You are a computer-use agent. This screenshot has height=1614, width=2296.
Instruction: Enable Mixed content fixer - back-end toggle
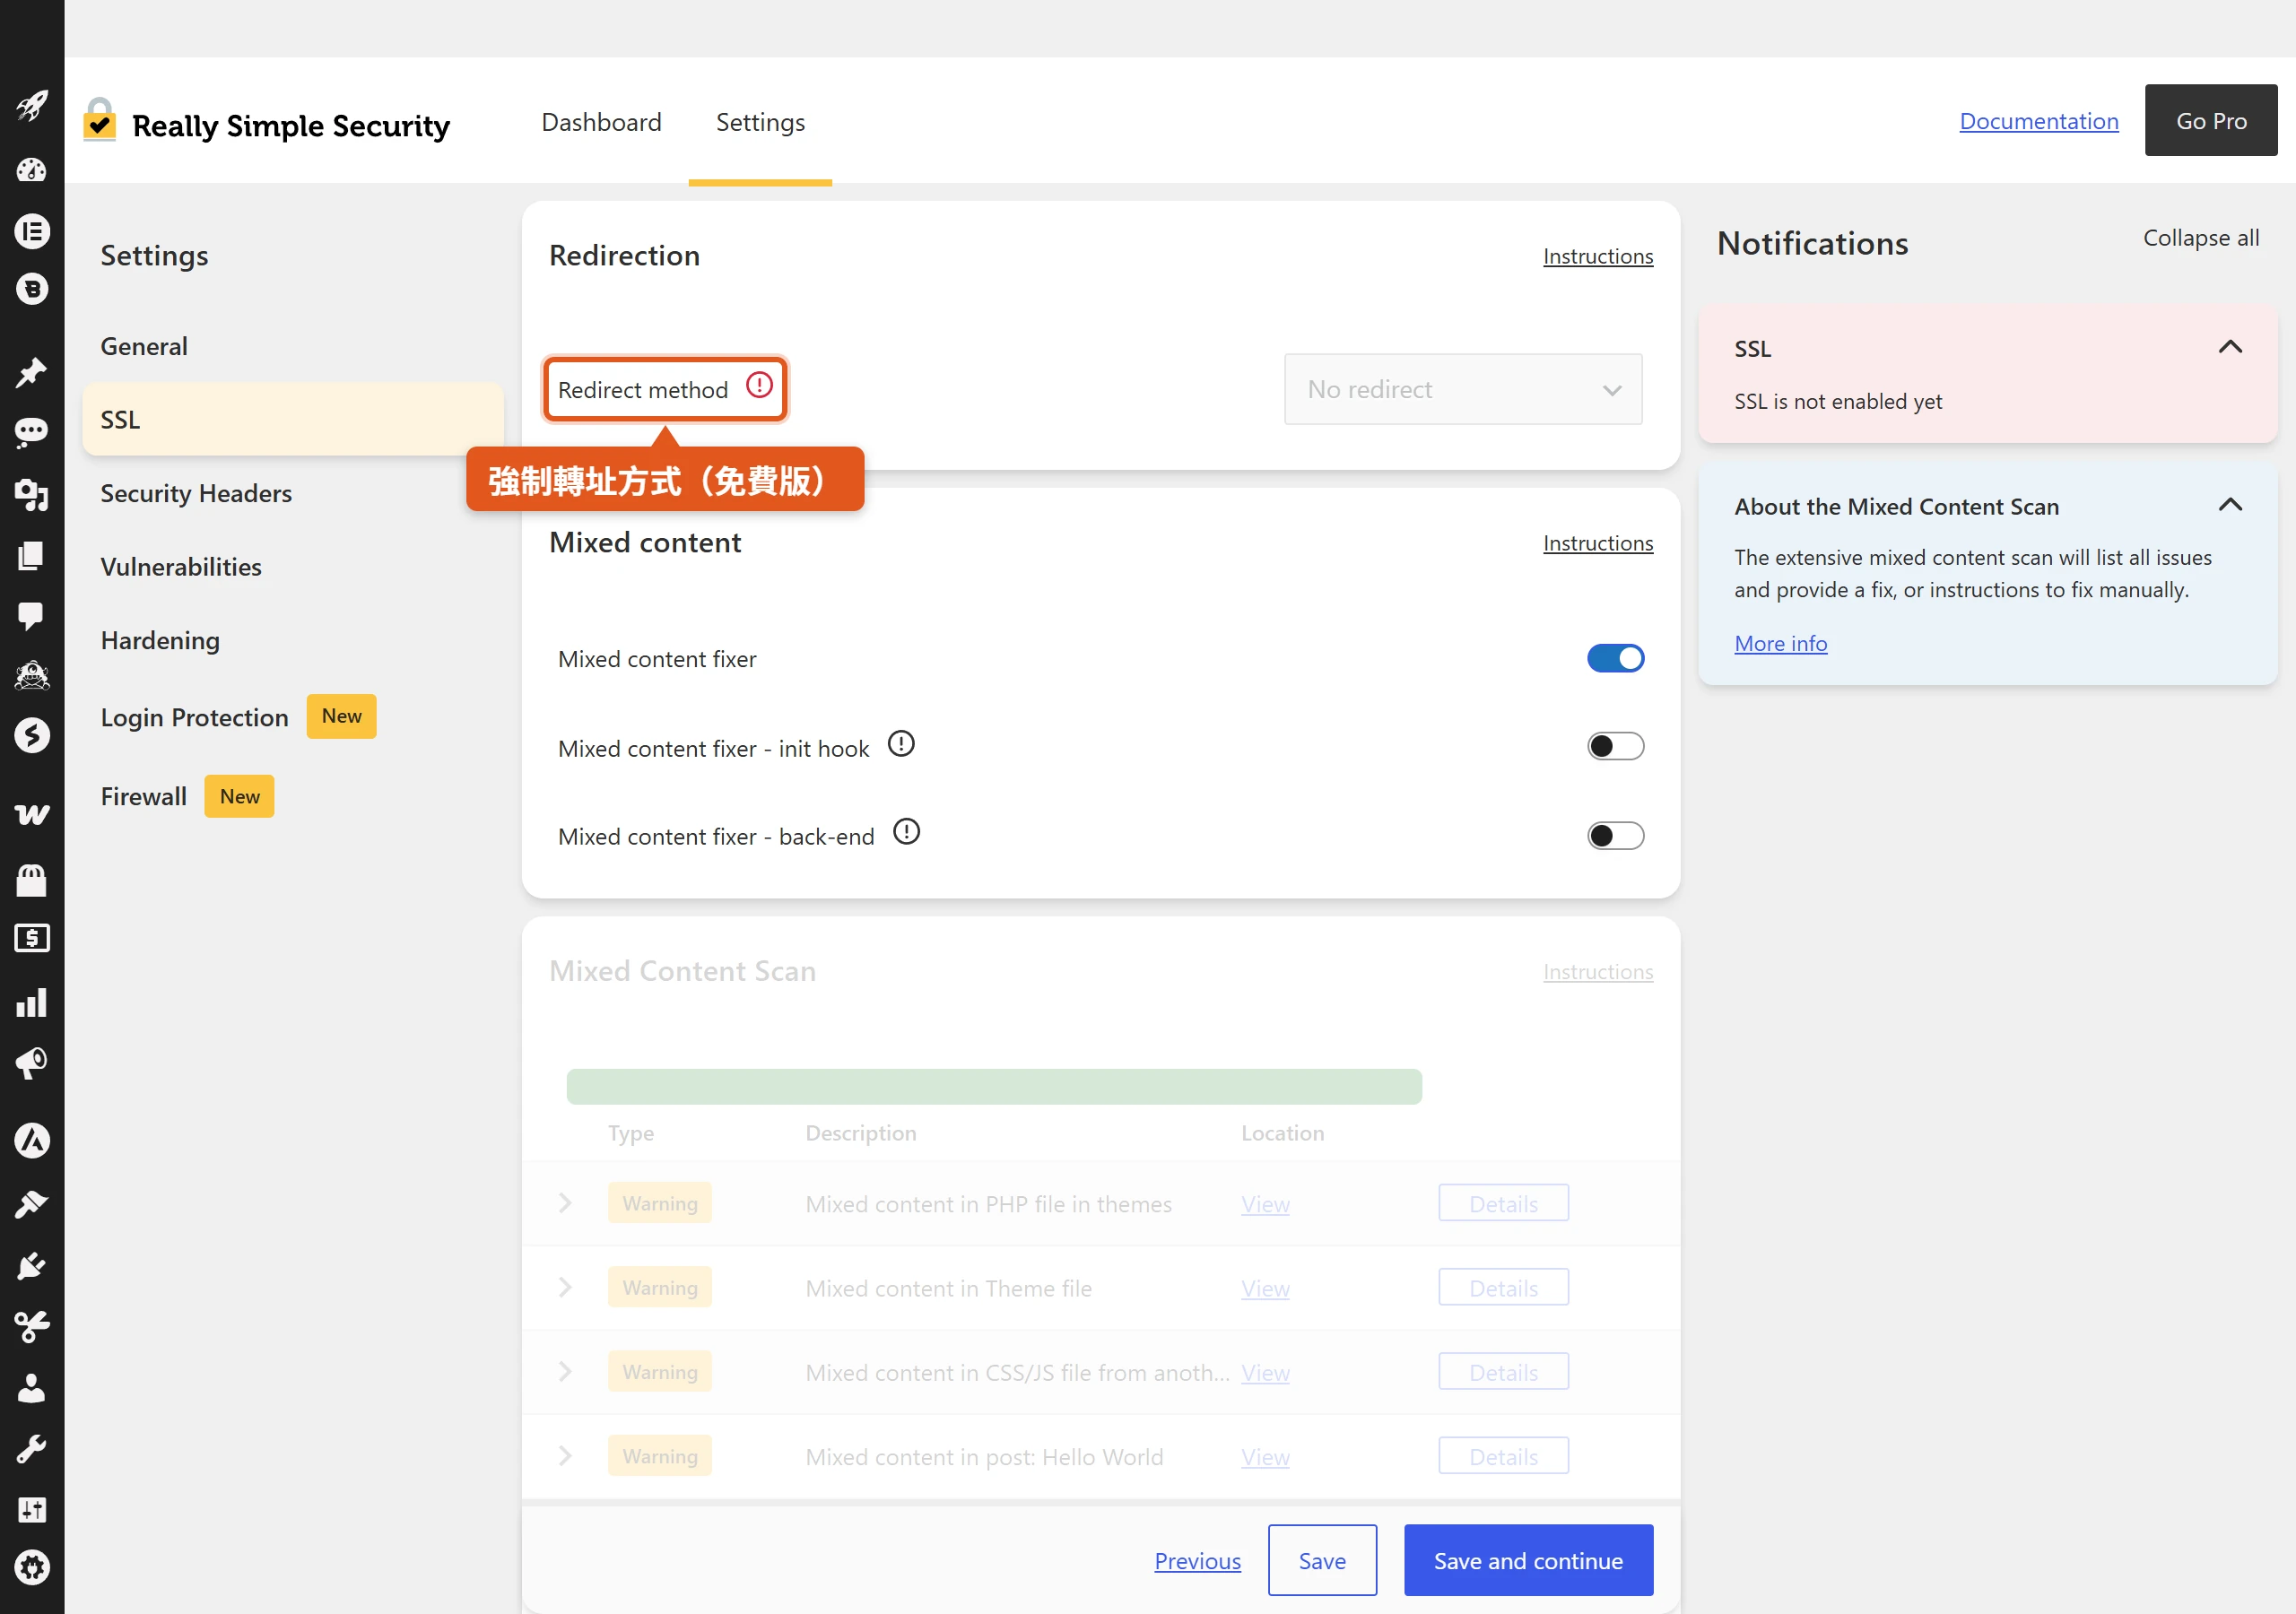click(x=1615, y=835)
